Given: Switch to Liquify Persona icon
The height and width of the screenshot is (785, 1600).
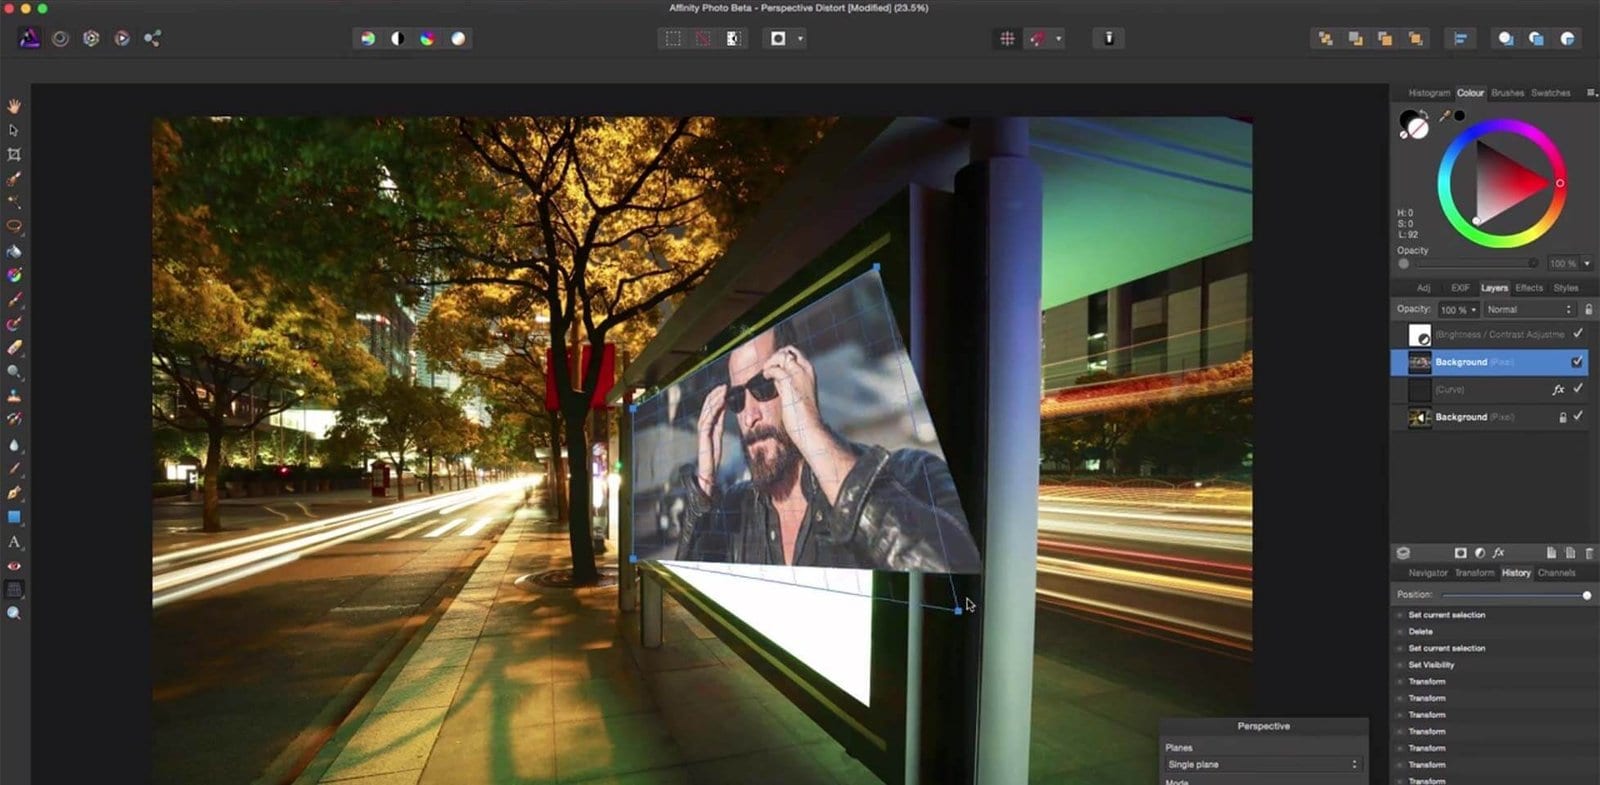Looking at the screenshot, I should tap(60, 38).
